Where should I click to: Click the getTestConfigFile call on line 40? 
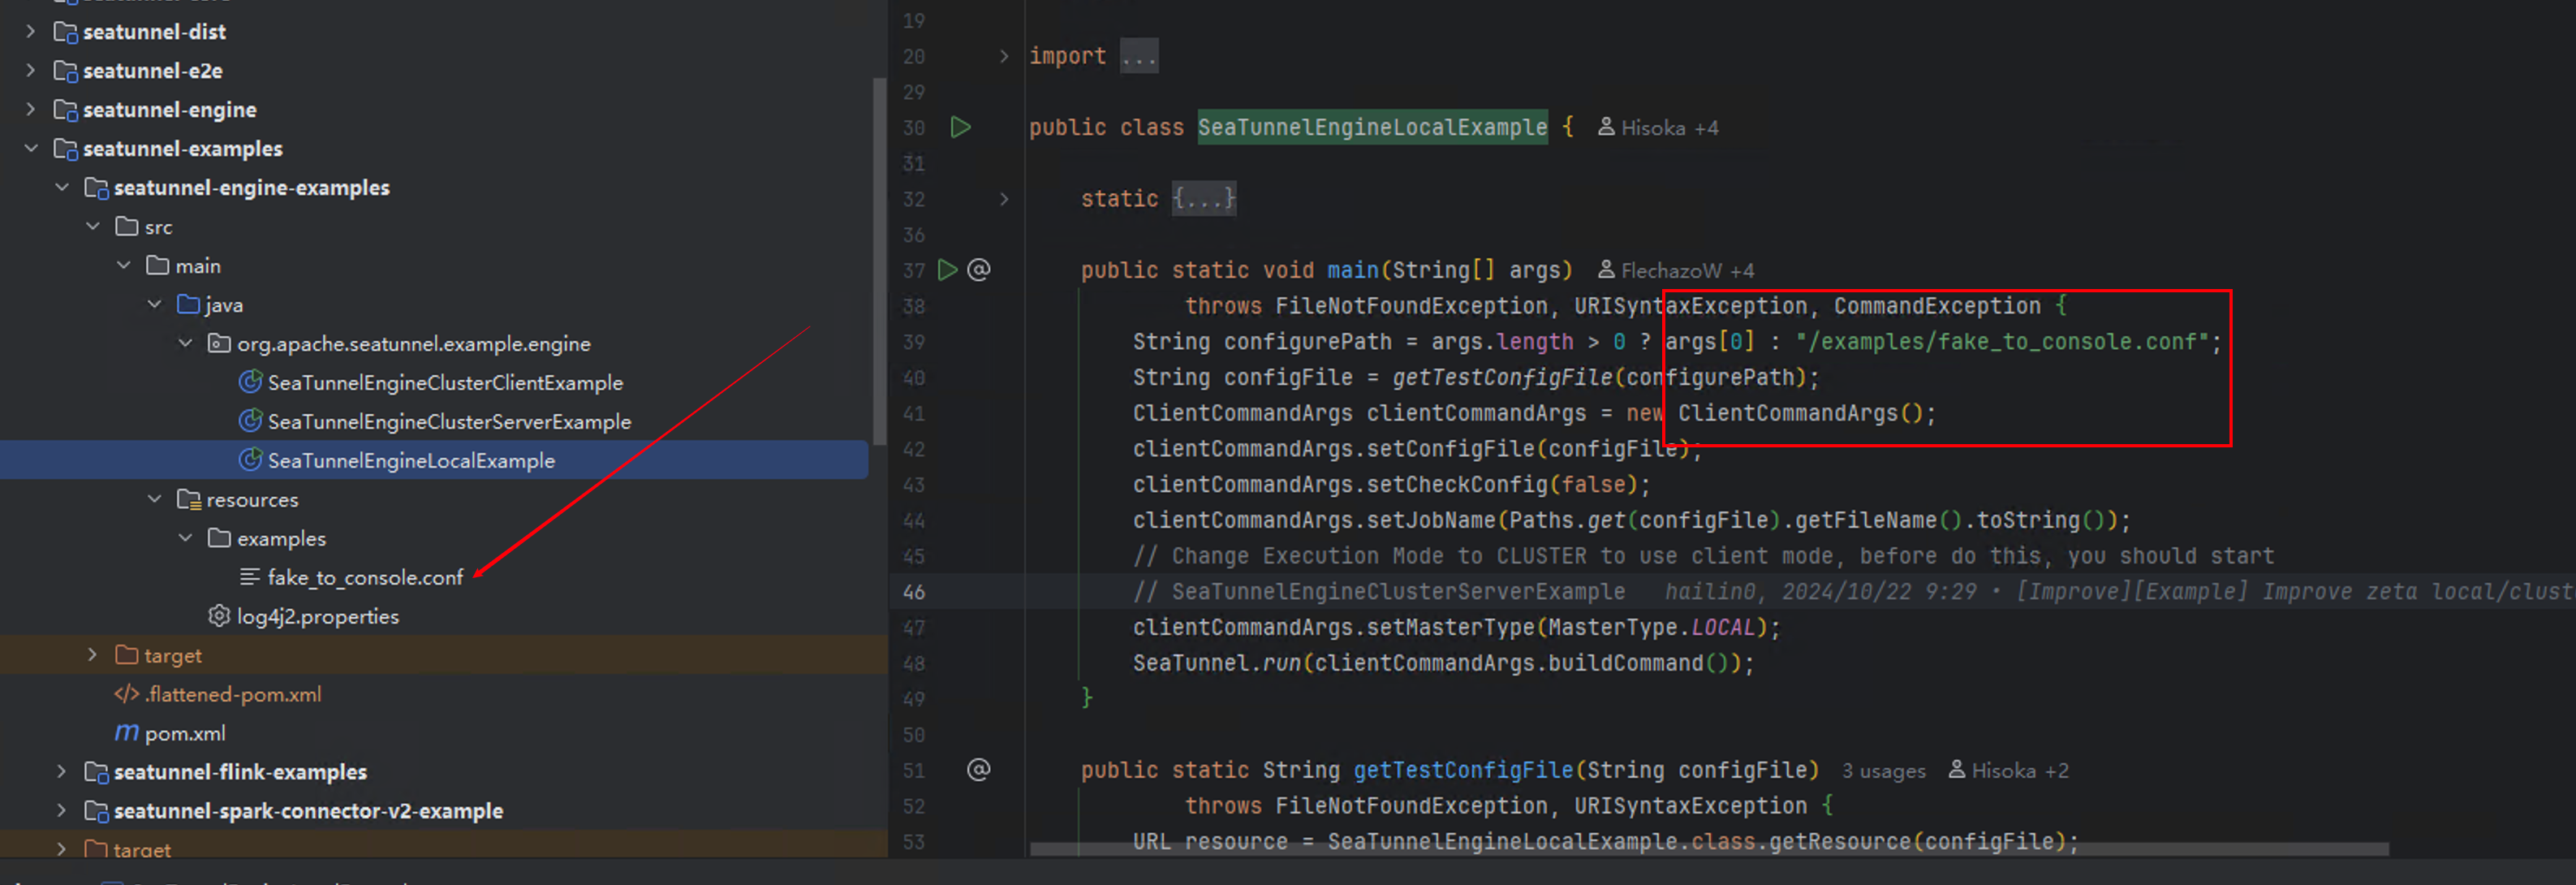tap(1502, 378)
